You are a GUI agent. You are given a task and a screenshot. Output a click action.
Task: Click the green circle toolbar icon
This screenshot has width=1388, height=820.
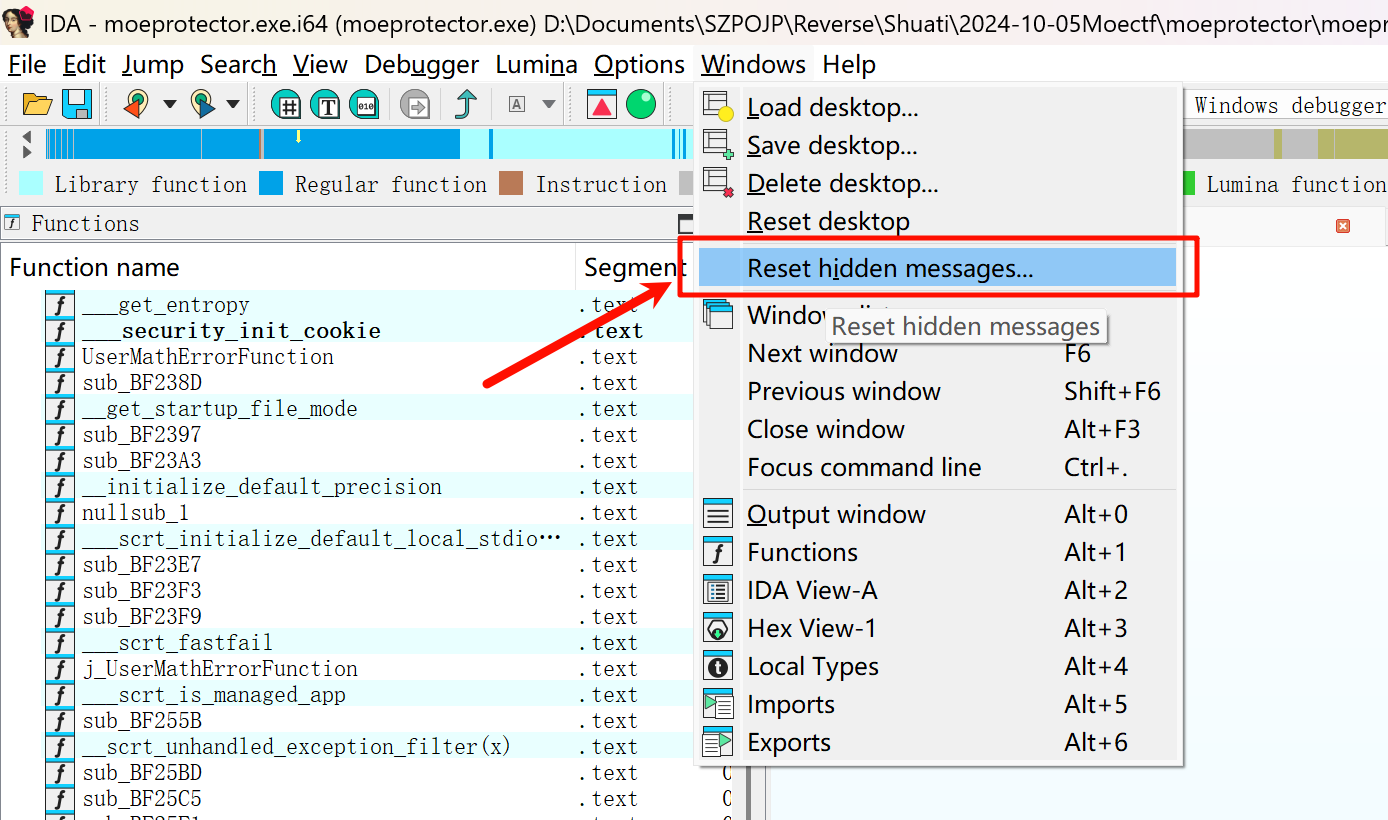pyautogui.click(x=641, y=104)
